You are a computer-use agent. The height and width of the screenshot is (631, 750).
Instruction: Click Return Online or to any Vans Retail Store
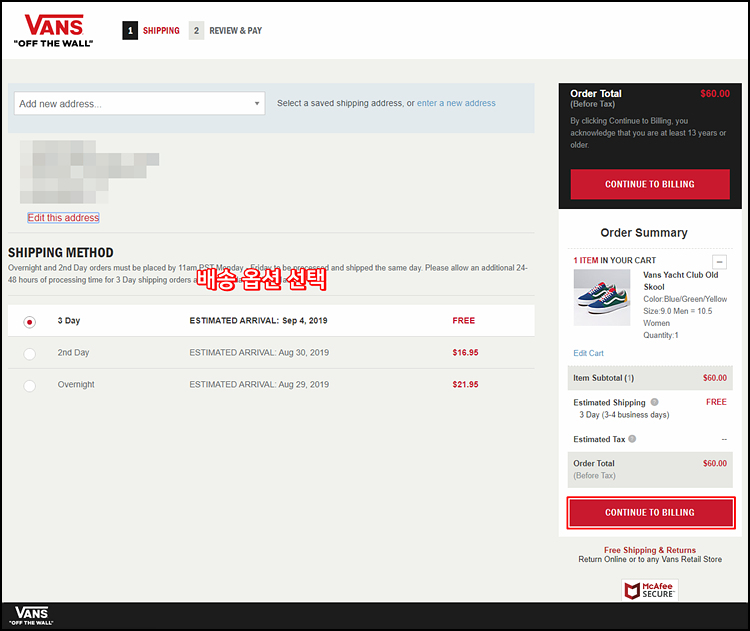click(650, 559)
